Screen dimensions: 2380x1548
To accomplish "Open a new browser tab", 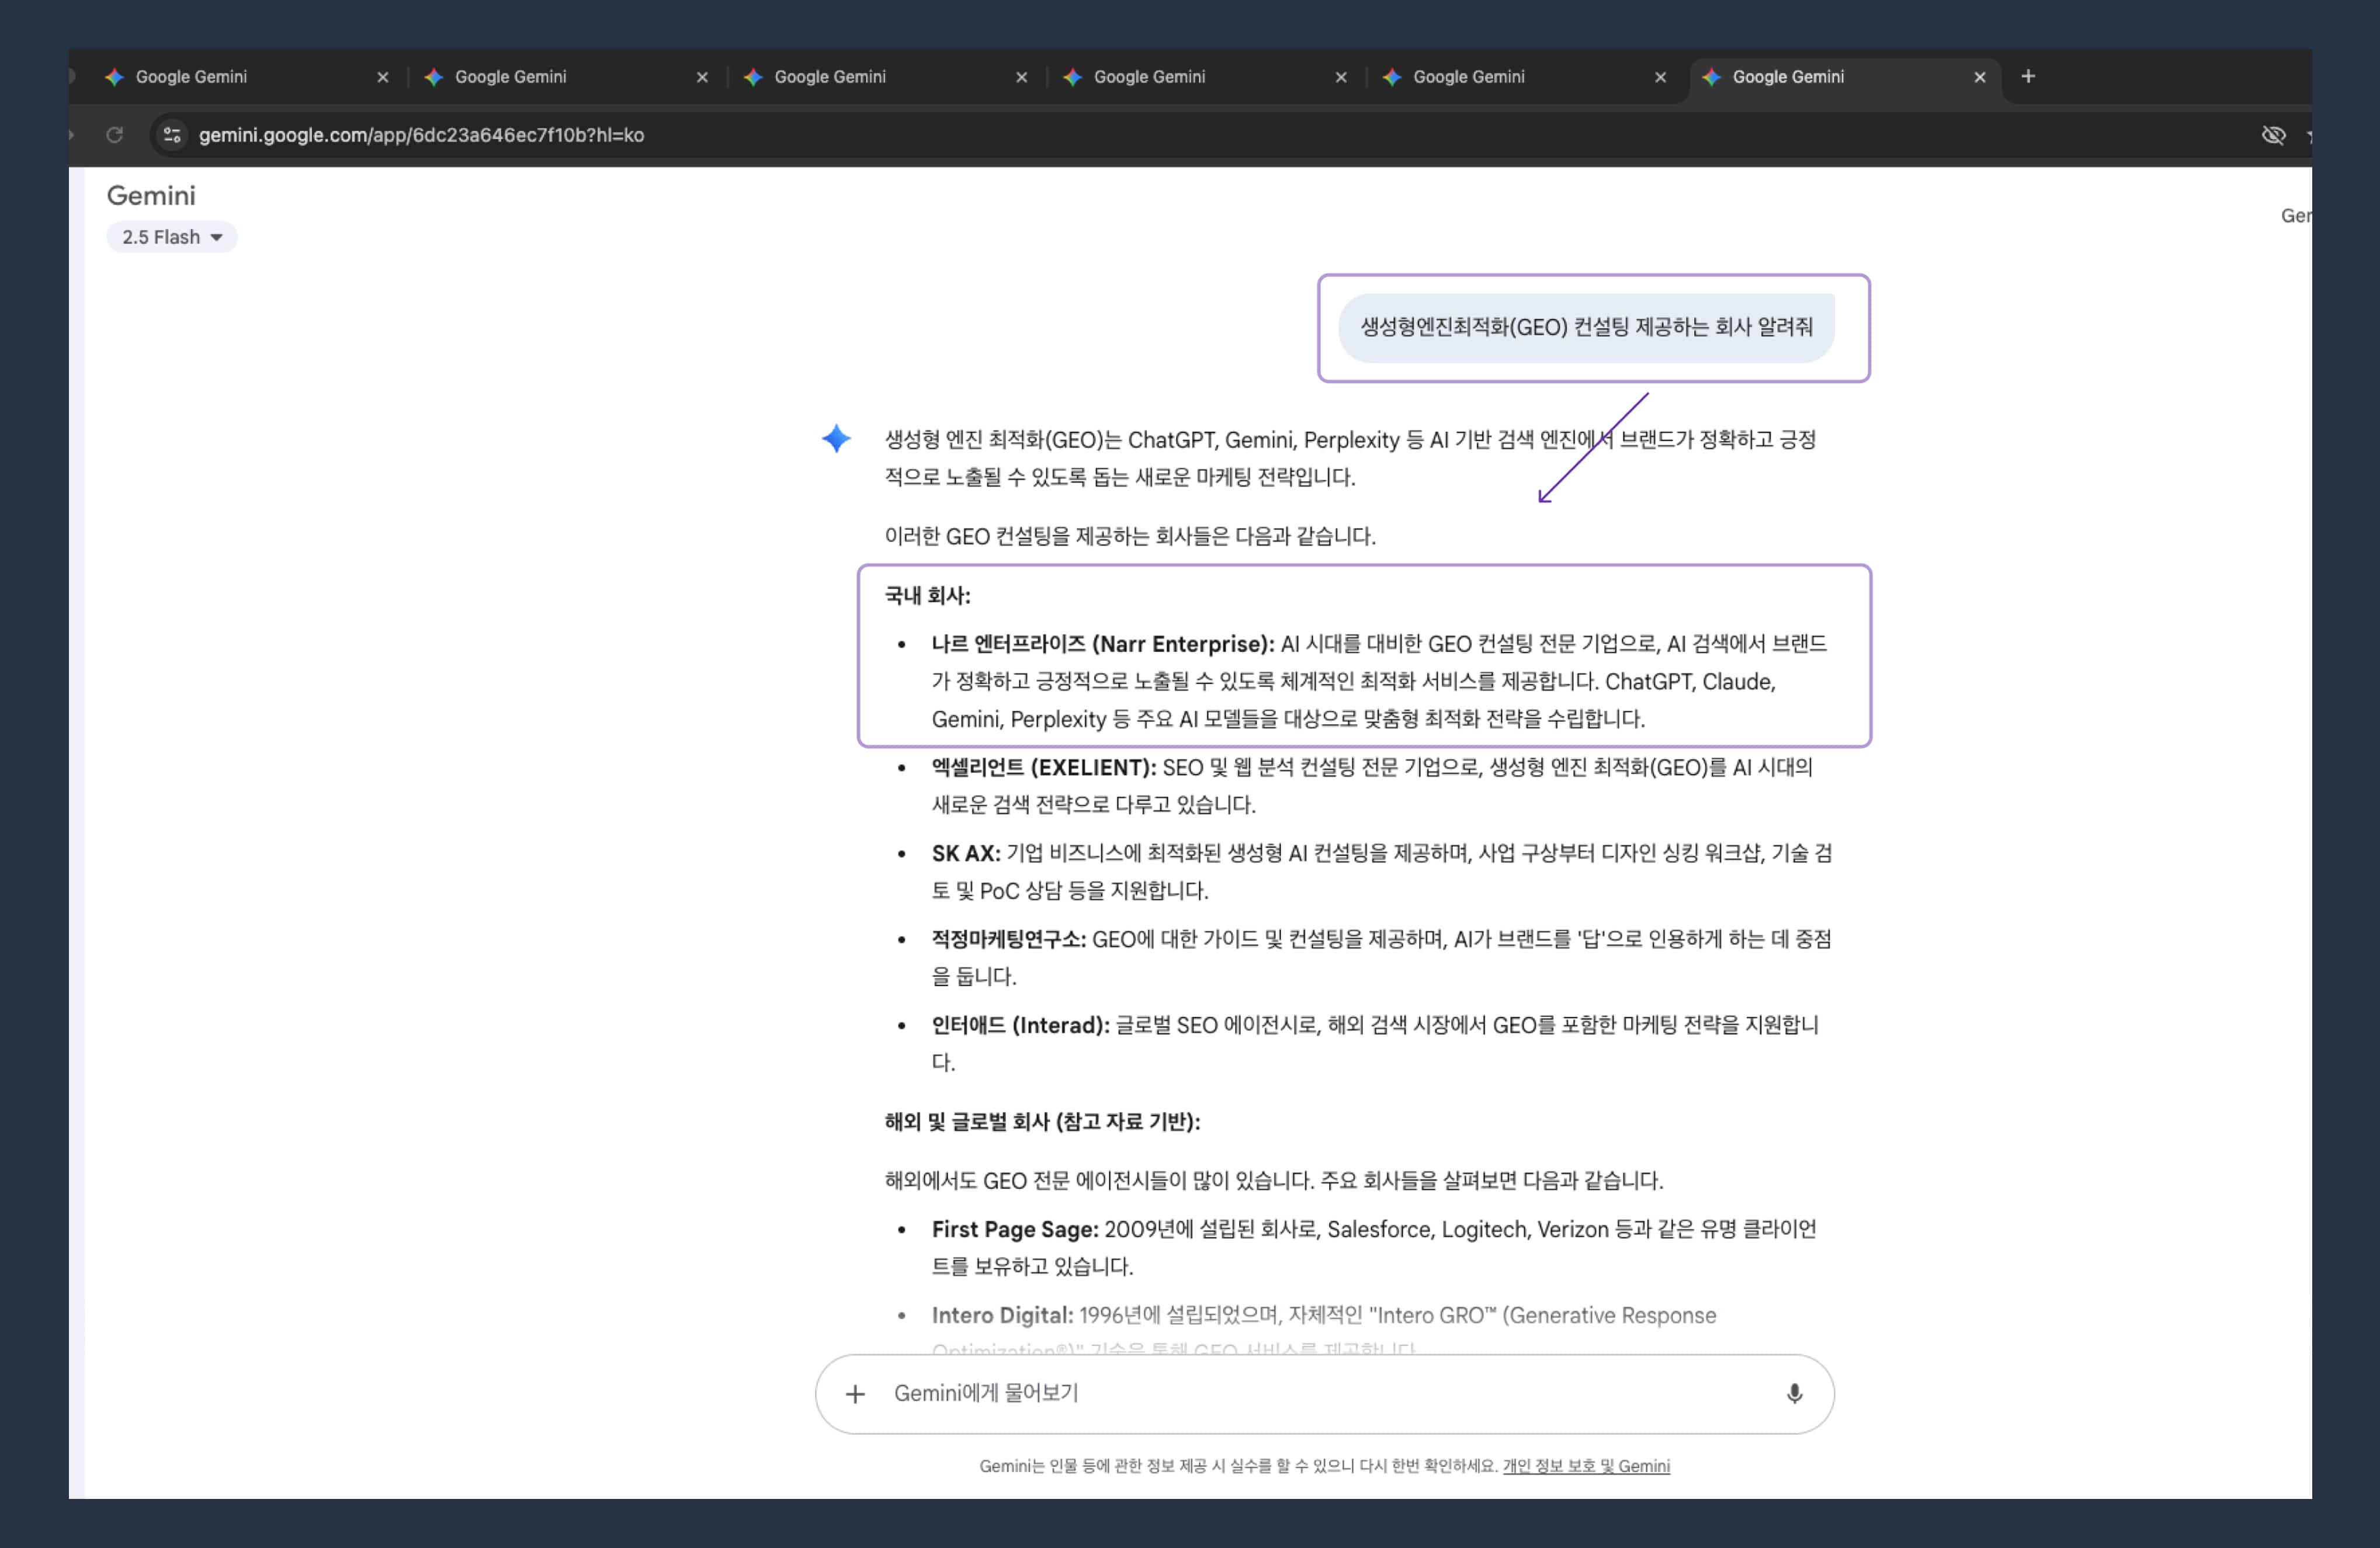I will 2028,76.
